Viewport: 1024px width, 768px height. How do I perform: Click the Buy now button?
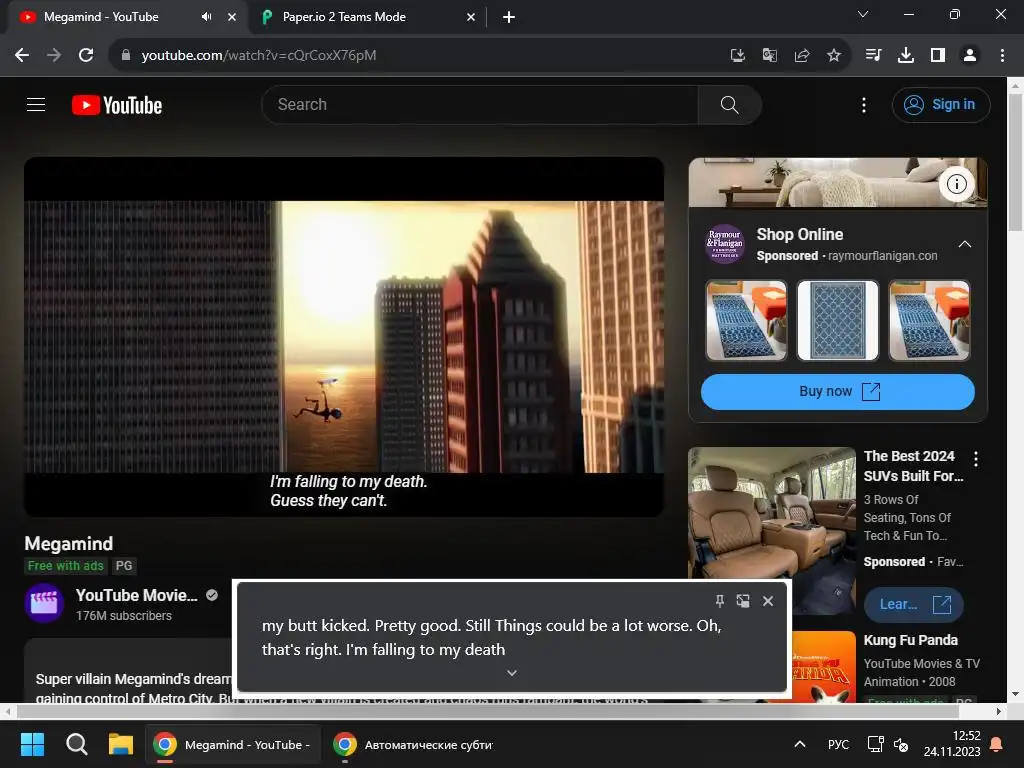pos(837,392)
